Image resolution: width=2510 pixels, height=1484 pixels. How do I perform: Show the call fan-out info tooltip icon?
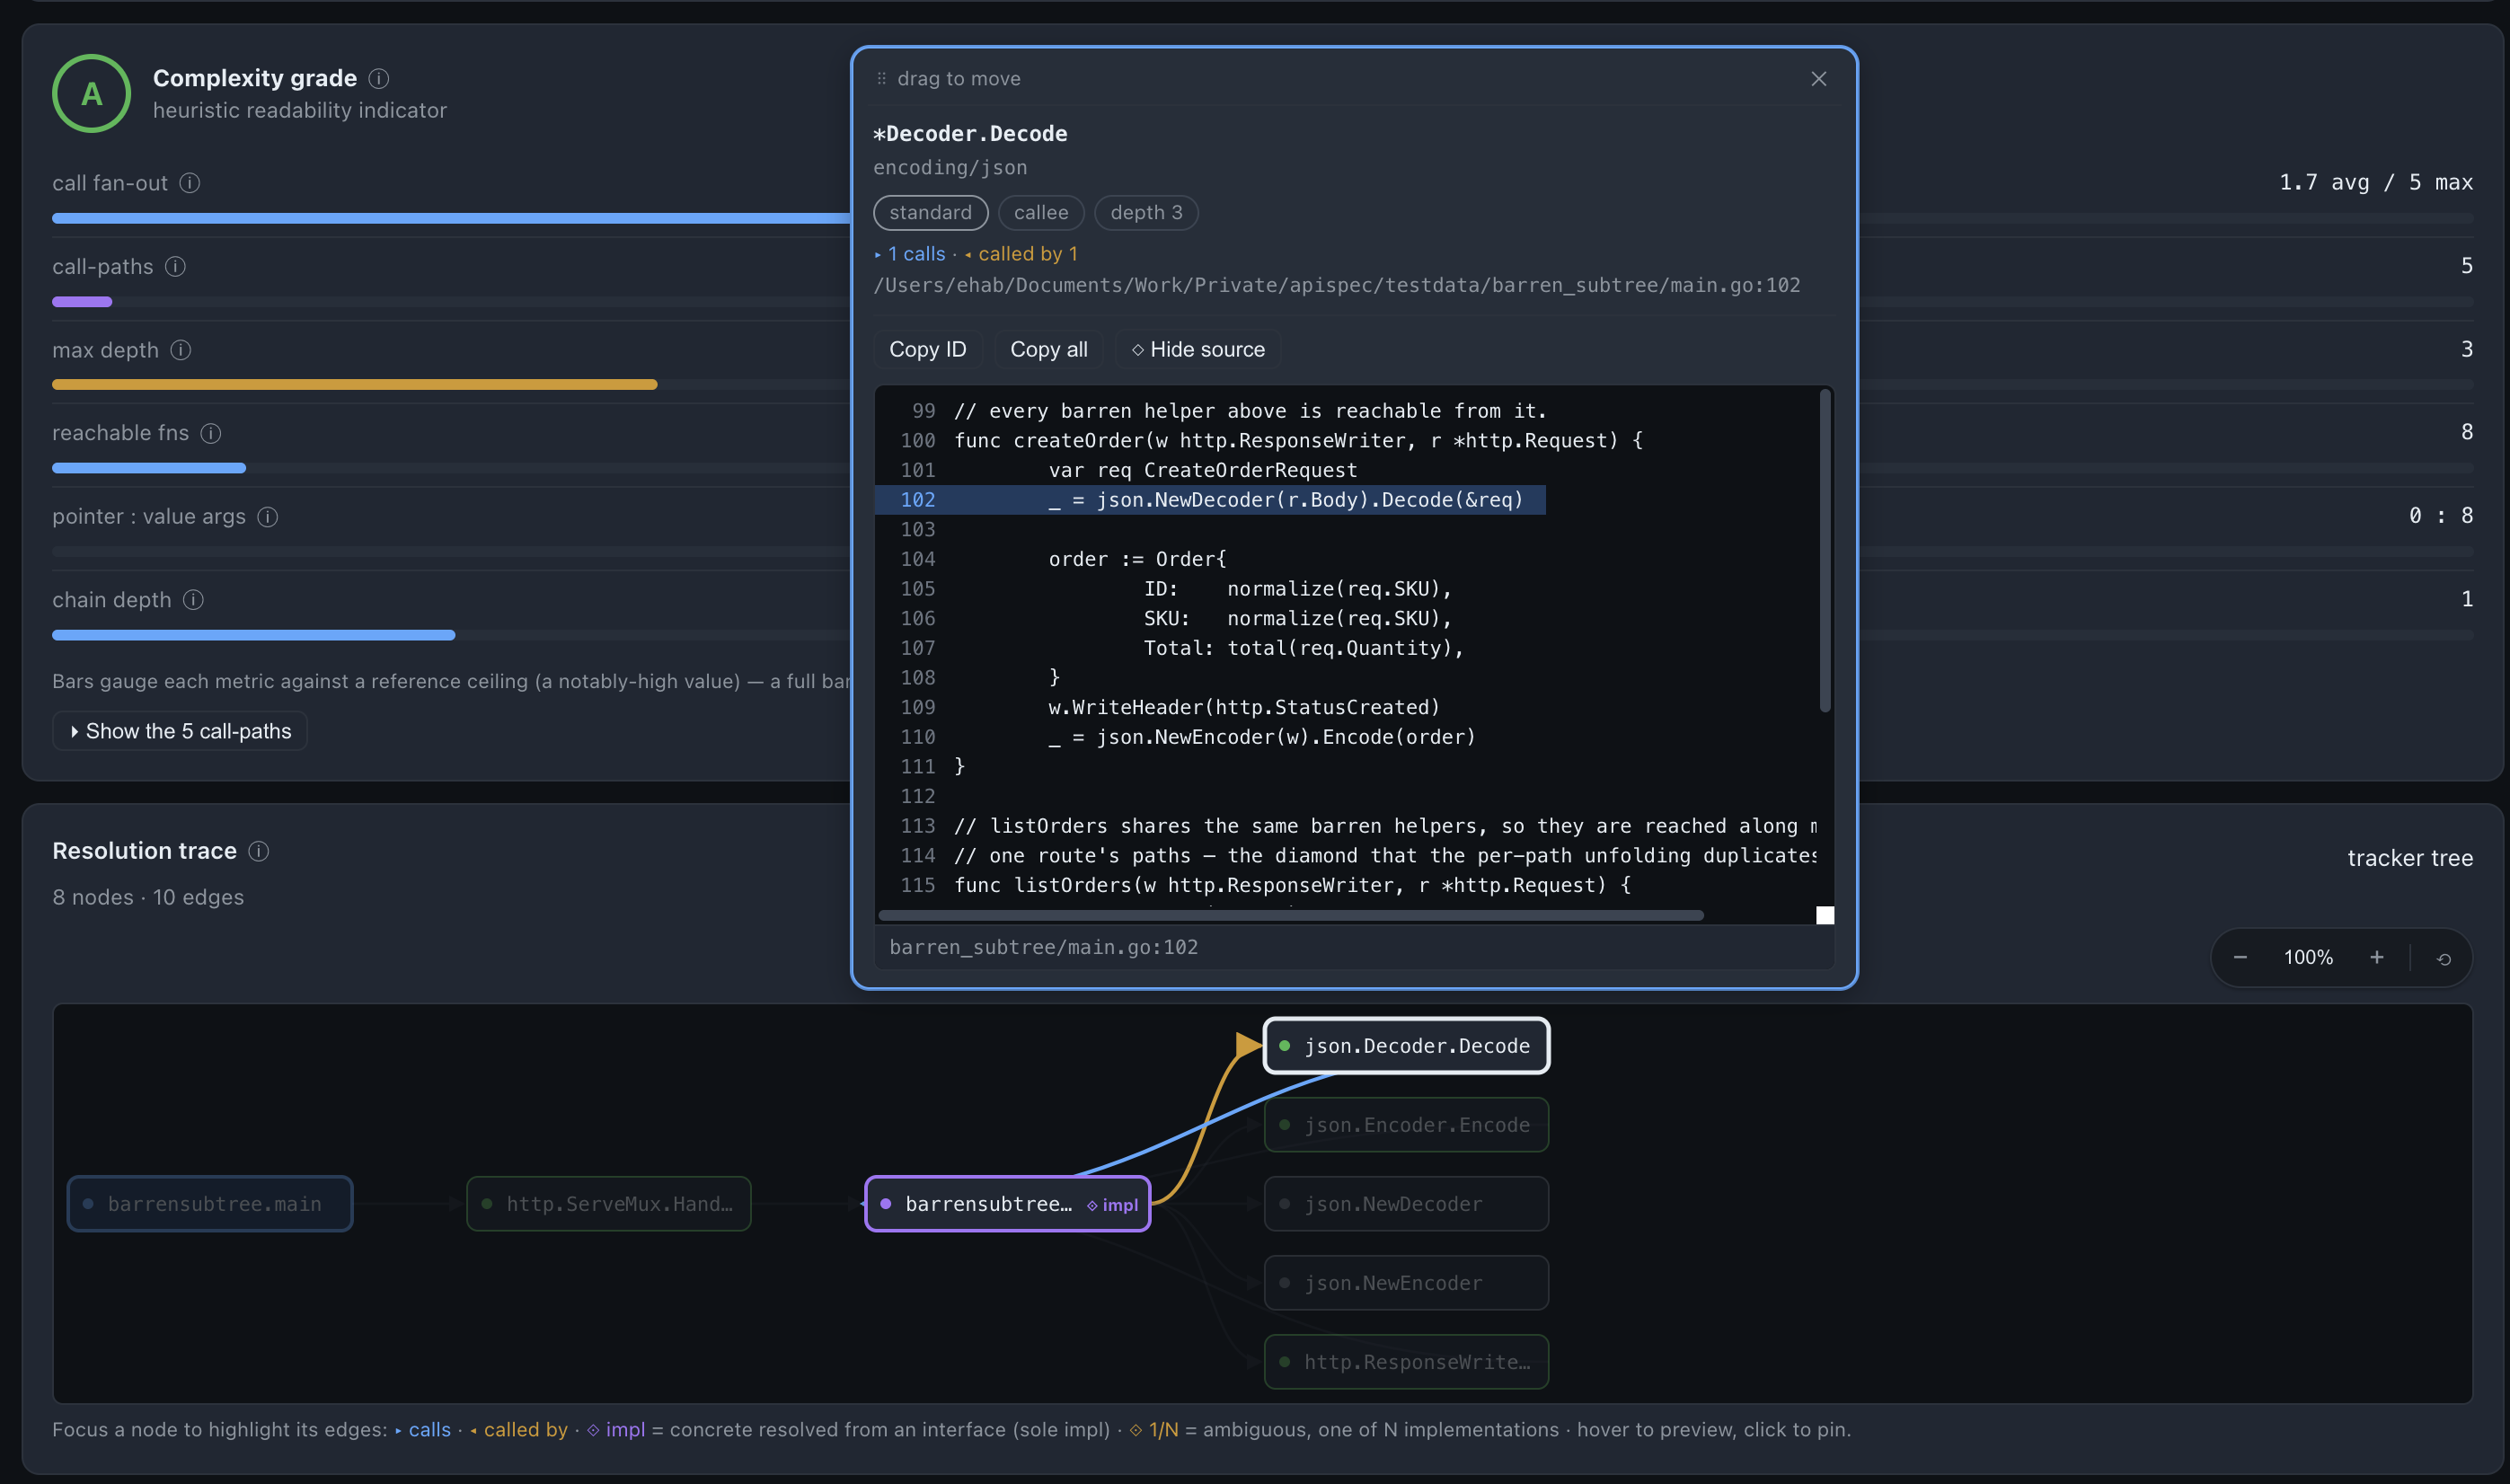point(190,183)
